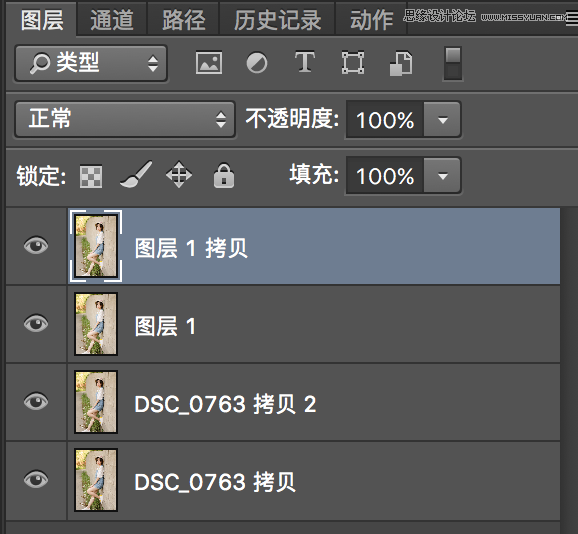
Task: Filter for type layers T icon
Action: [x=304, y=62]
